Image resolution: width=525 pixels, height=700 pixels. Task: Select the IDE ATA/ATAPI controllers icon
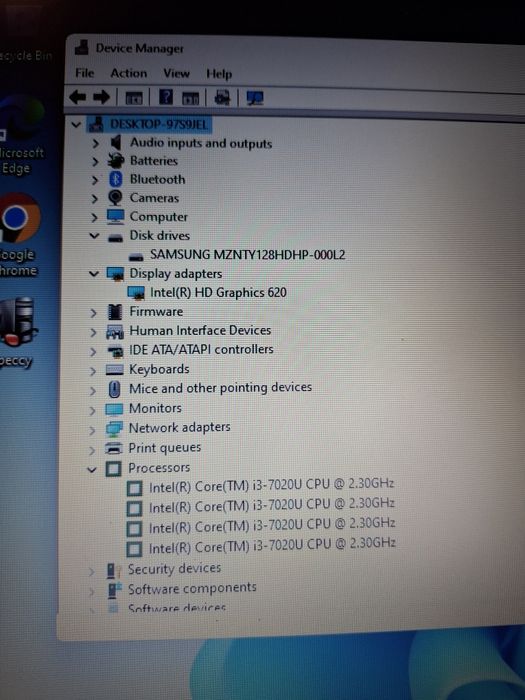click(115, 351)
